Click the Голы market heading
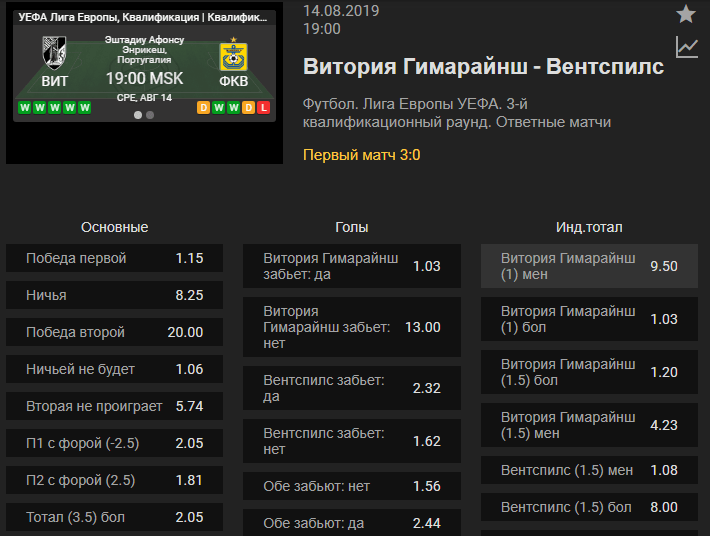This screenshot has height=536, width=710. (352, 227)
